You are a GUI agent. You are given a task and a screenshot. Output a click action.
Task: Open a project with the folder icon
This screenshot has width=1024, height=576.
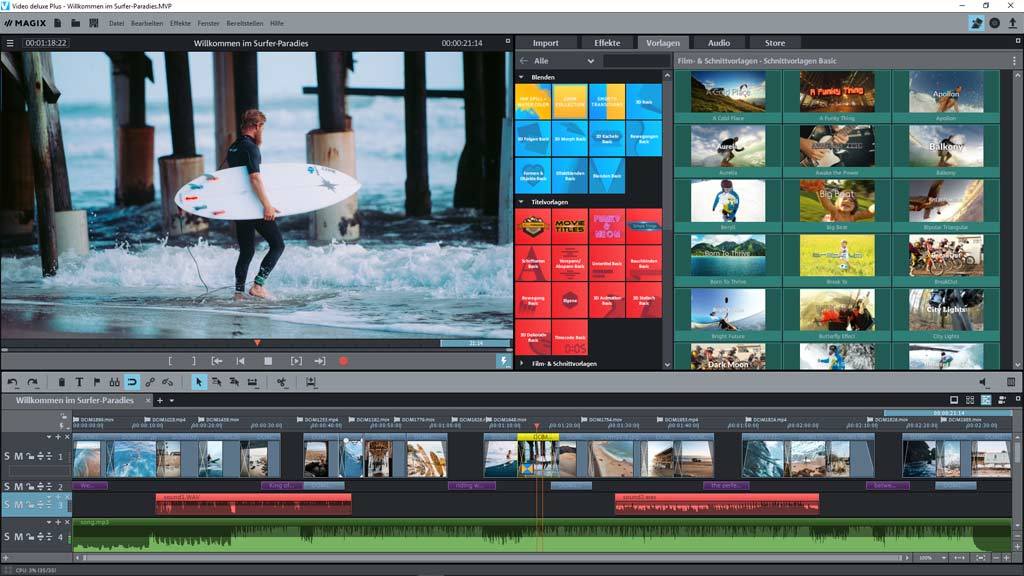(76, 23)
